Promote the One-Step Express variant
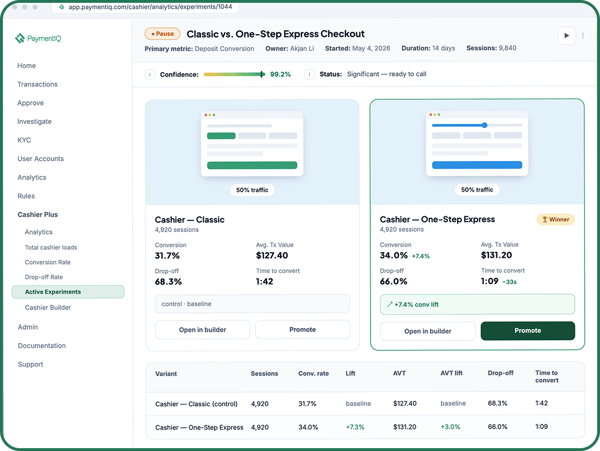The height and width of the screenshot is (451, 600). point(528,331)
